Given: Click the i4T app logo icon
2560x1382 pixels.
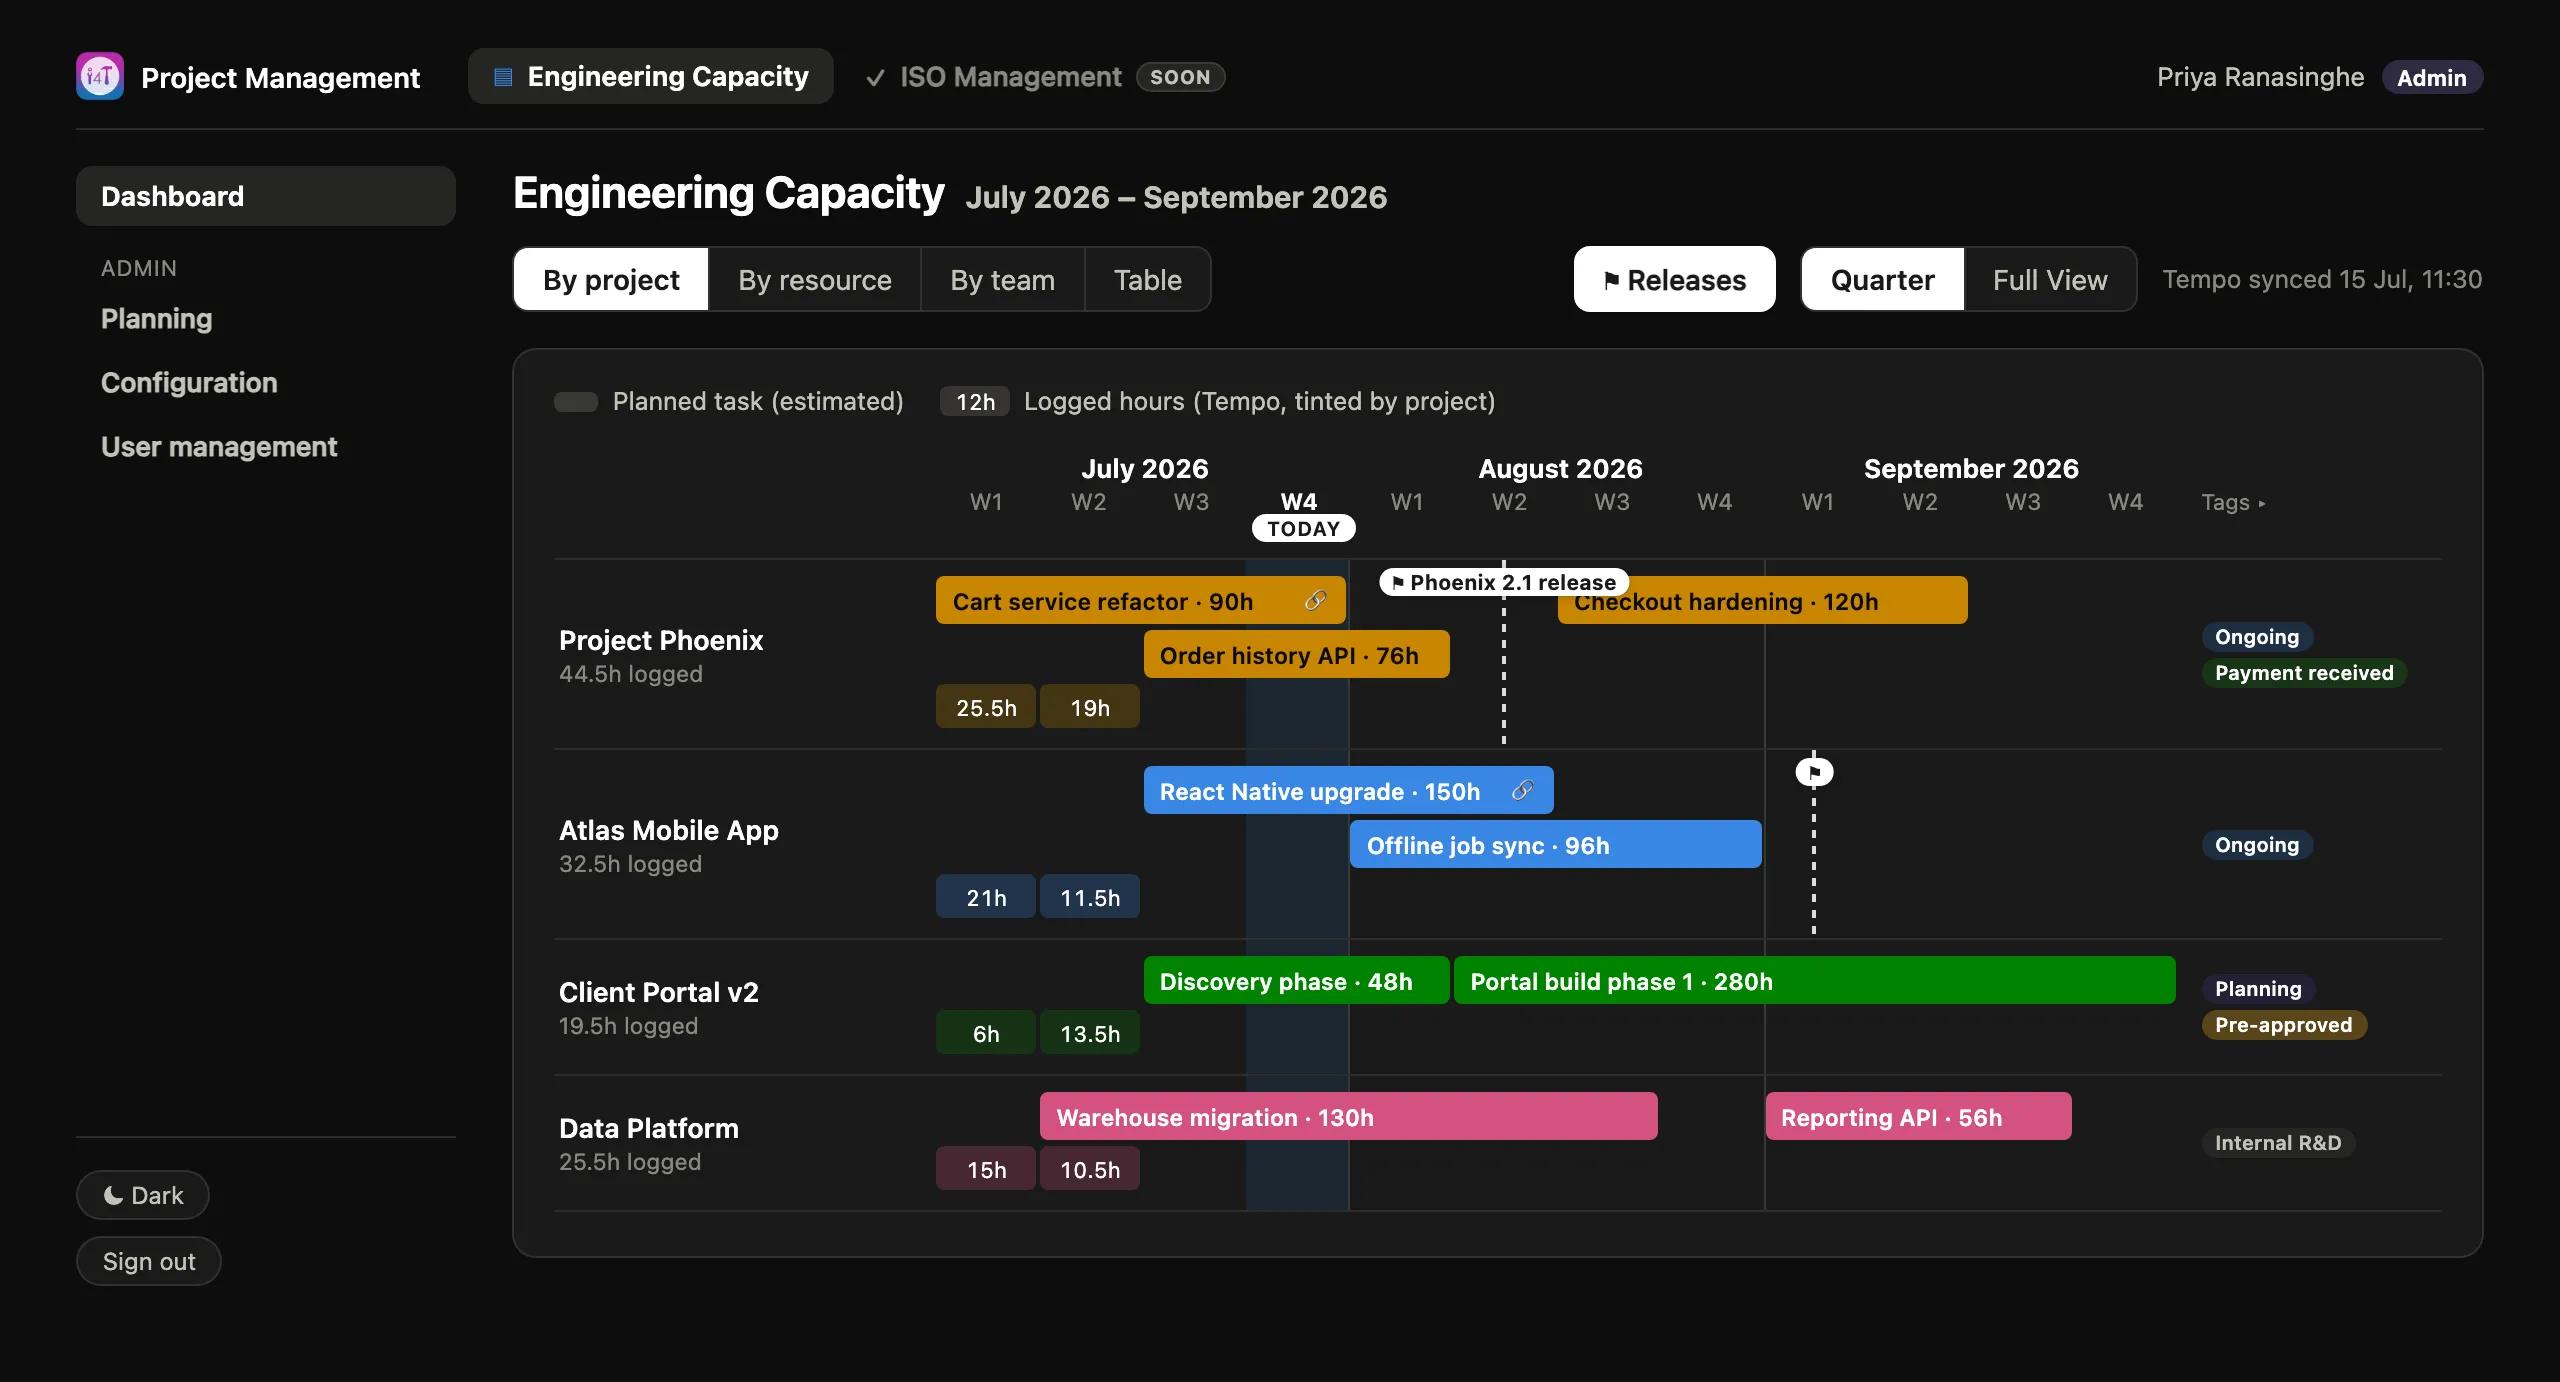Looking at the screenshot, I should 100,77.
